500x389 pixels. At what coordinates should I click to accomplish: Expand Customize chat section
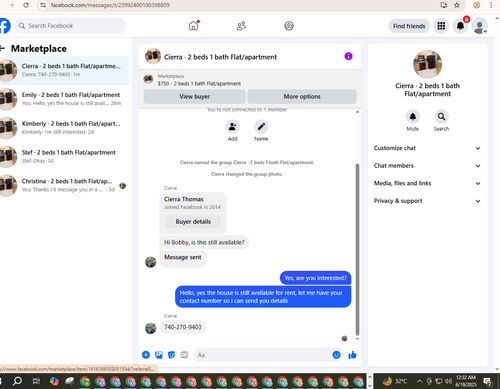(427, 148)
